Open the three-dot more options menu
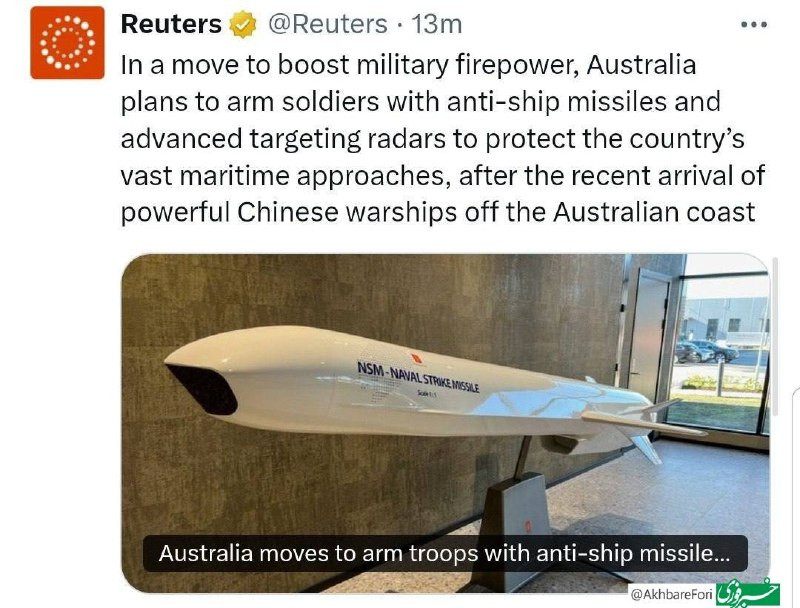800x608 pixels. point(754,24)
